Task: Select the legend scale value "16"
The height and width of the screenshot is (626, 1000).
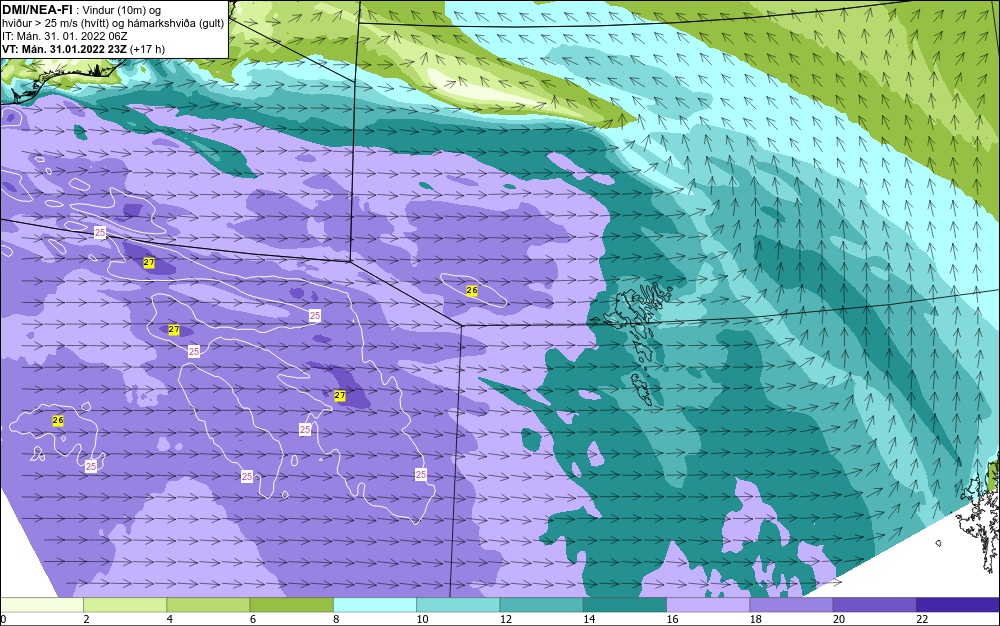Action: pos(672,619)
